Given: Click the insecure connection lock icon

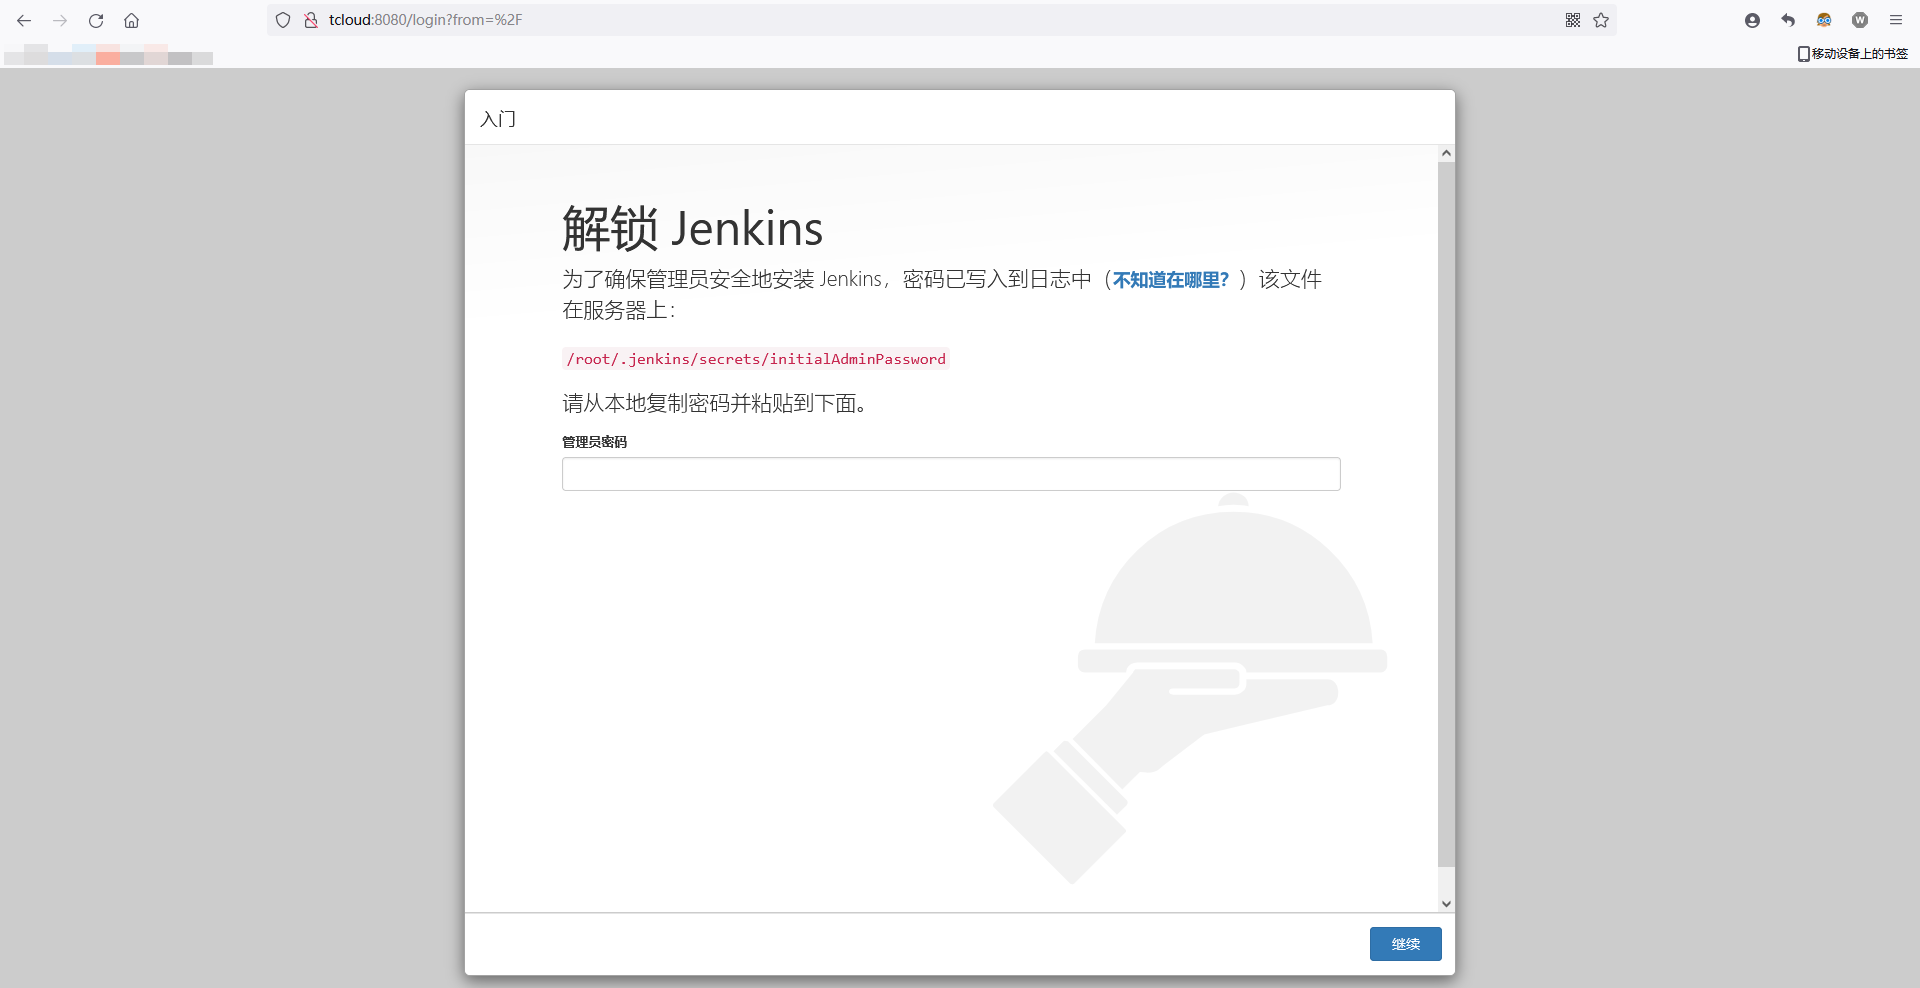Looking at the screenshot, I should point(311,20).
